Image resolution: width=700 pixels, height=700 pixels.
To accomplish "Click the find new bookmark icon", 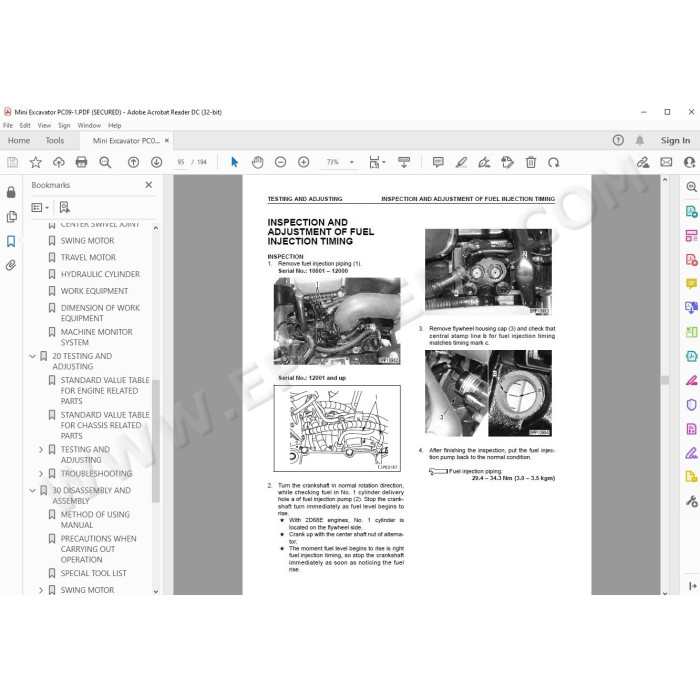I will (x=65, y=207).
